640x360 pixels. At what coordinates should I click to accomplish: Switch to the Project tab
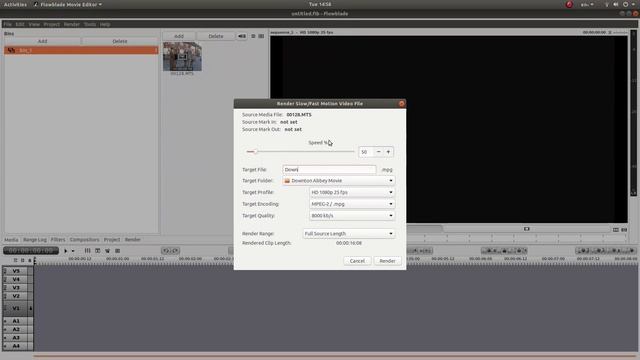coord(112,240)
